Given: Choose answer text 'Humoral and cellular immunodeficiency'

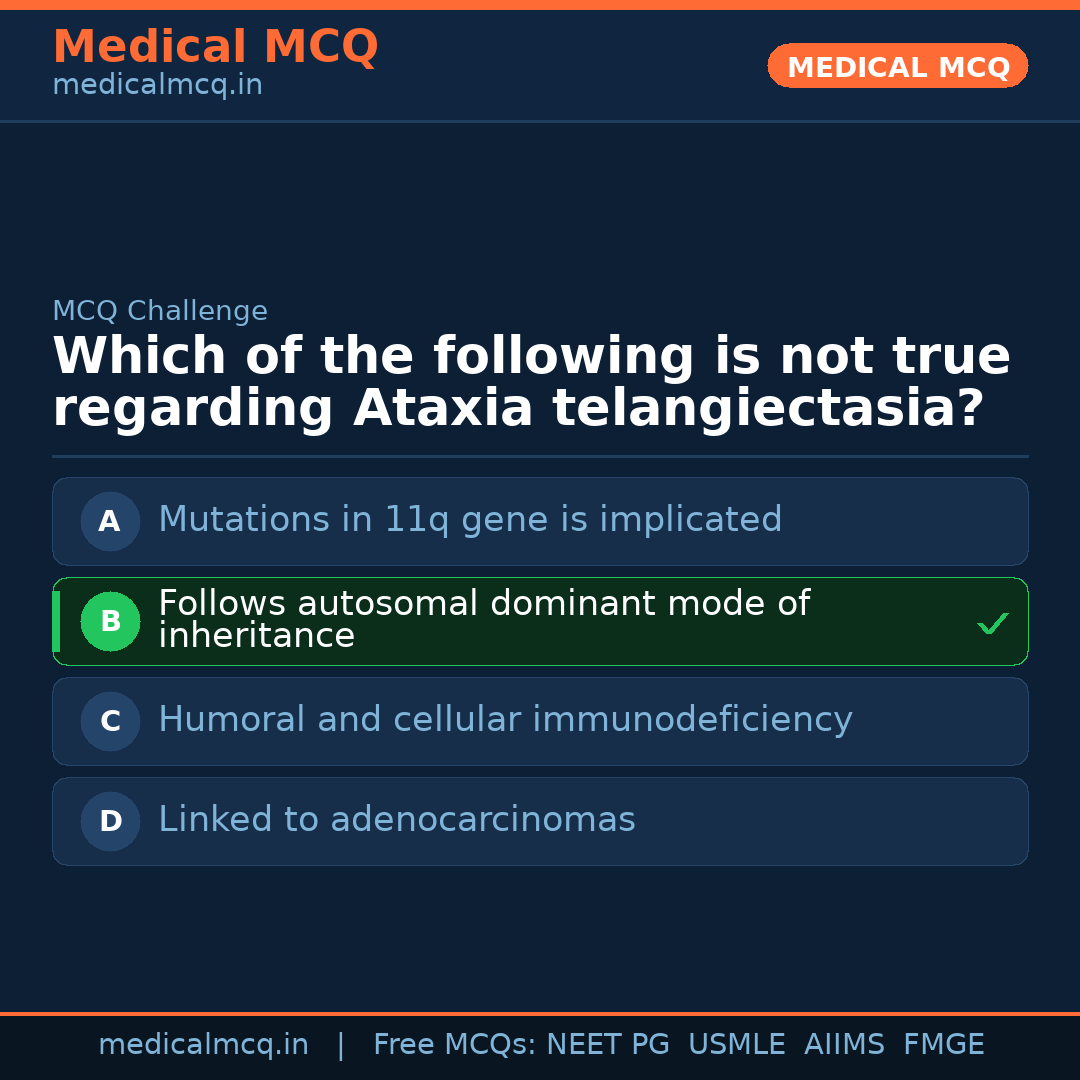Looking at the screenshot, I should (505, 720).
